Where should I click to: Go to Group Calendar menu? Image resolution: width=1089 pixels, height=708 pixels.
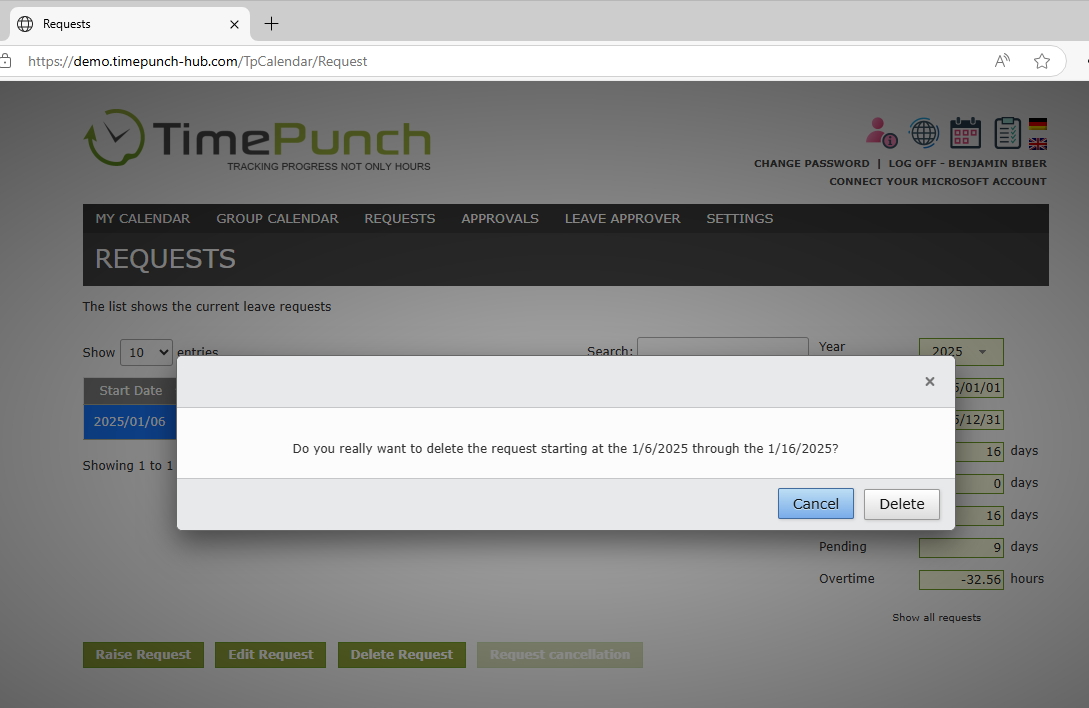click(277, 218)
